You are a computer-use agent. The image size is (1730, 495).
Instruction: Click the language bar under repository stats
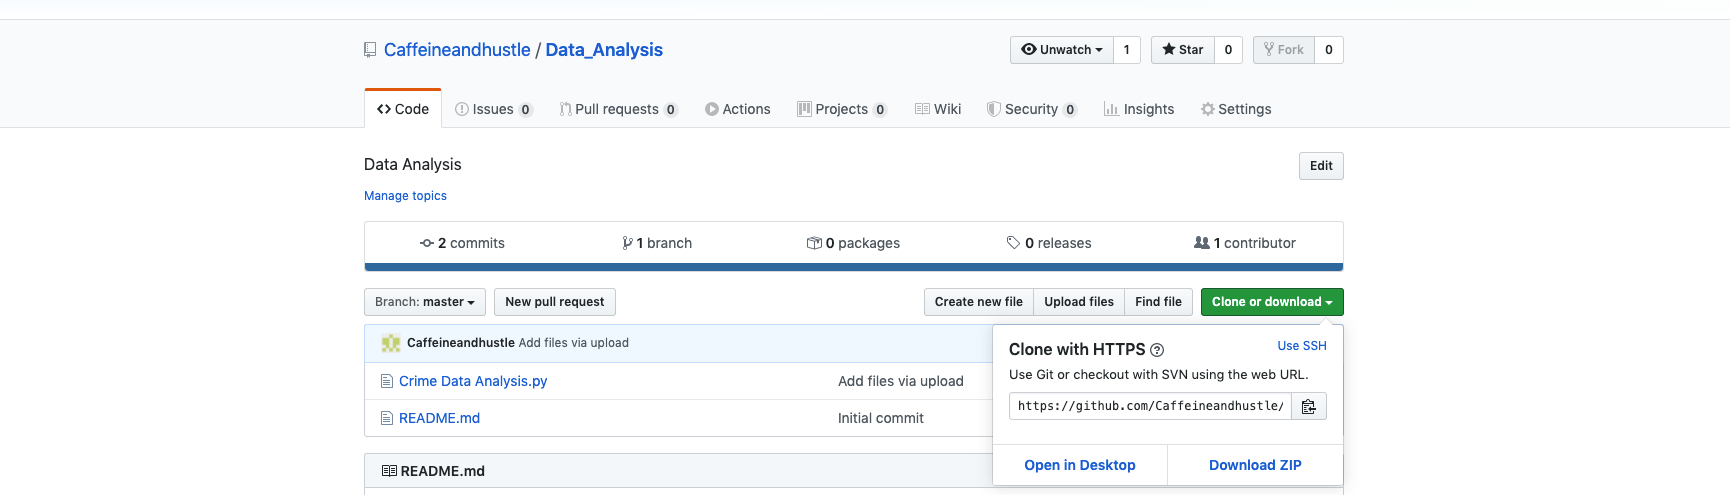point(854,267)
